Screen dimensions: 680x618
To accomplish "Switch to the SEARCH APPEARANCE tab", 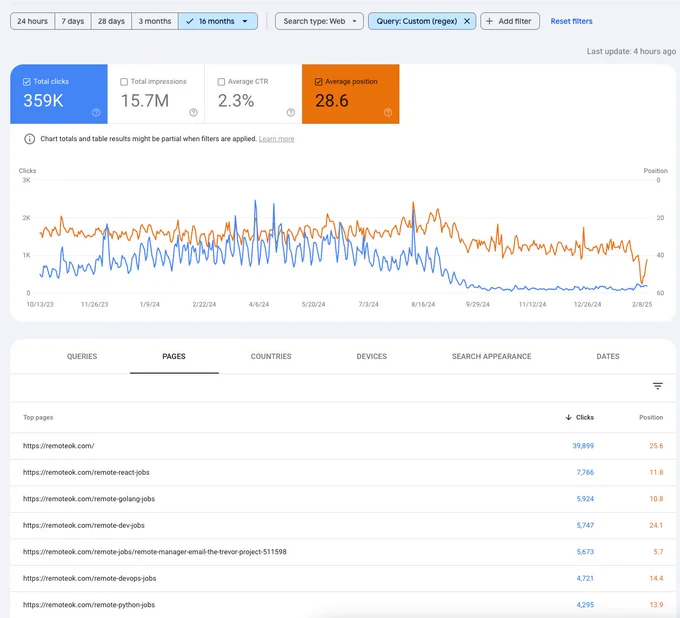I will [491, 356].
